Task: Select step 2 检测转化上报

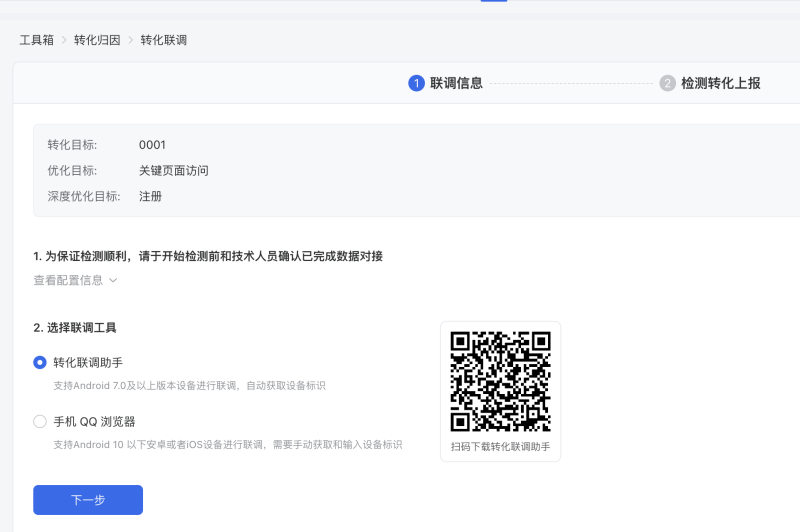Action: (x=710, y=83)
